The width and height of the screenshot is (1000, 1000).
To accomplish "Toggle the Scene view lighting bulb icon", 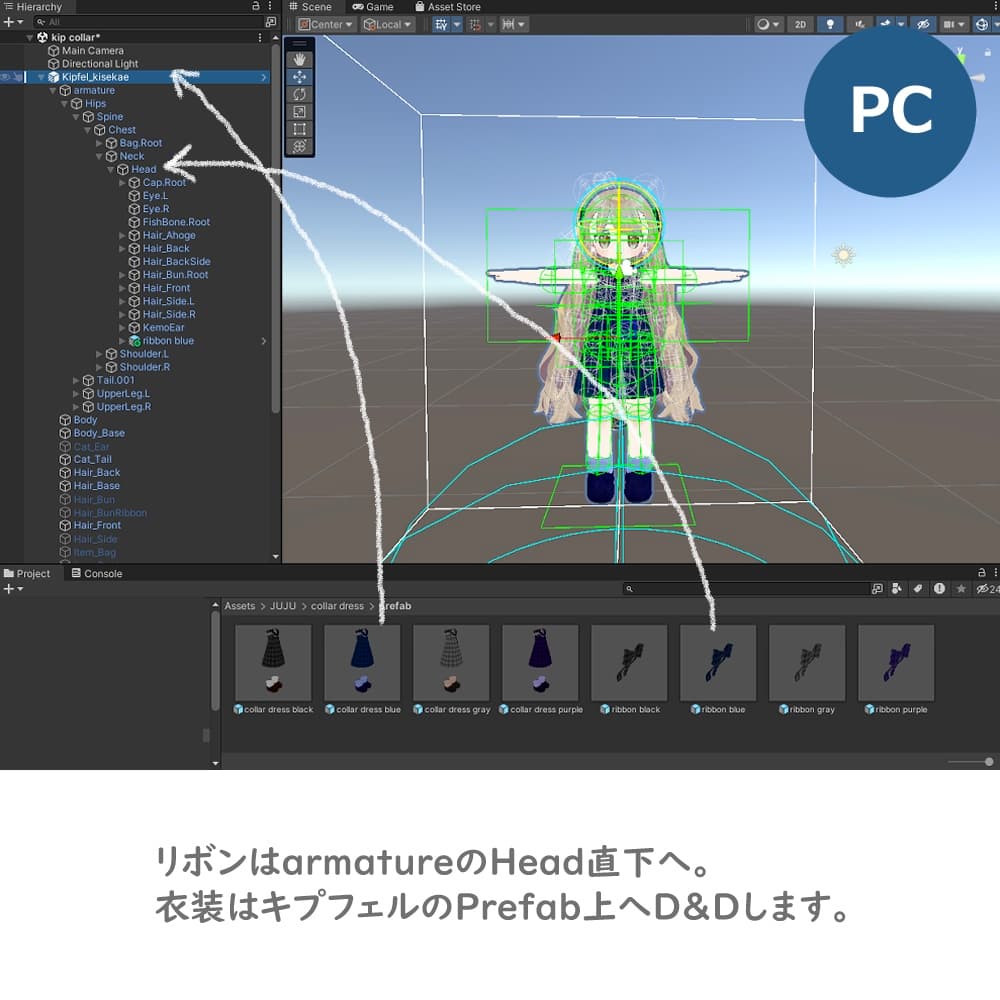I will tap(830, 24).
